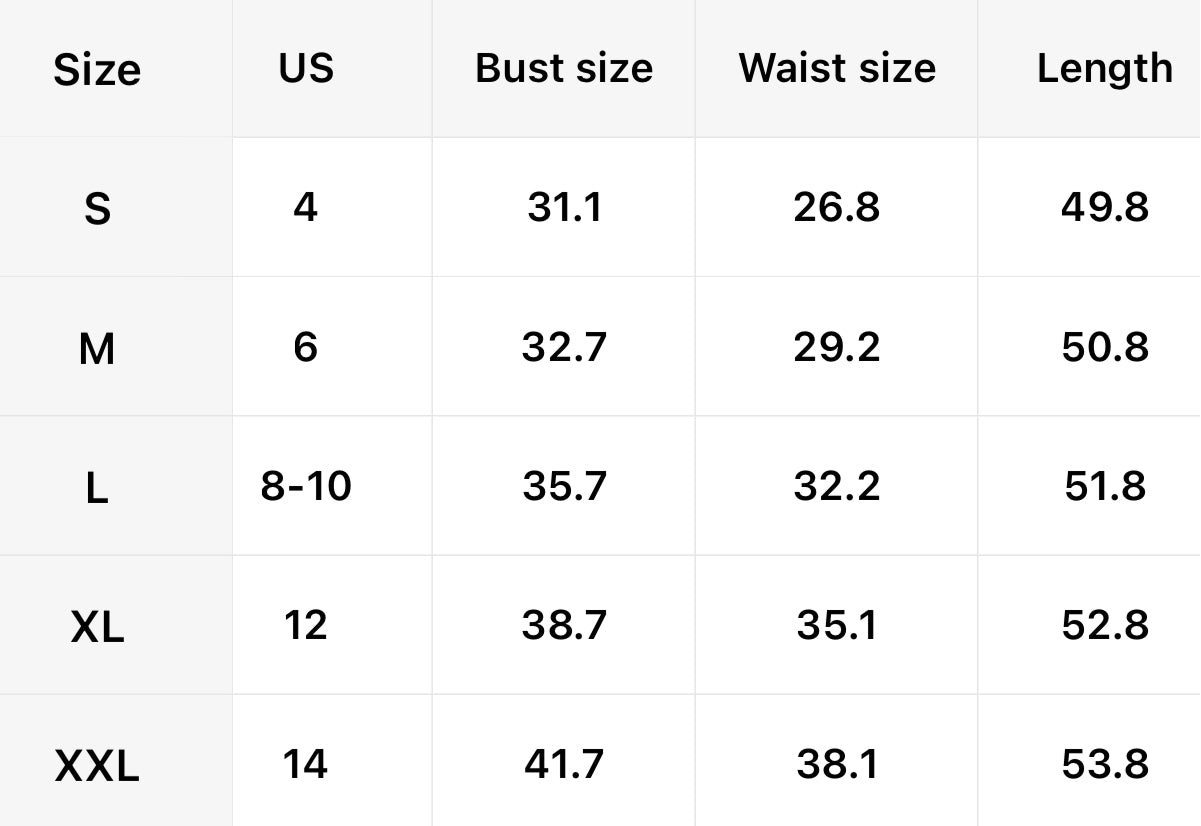Choose the XXL size row label

97,767
